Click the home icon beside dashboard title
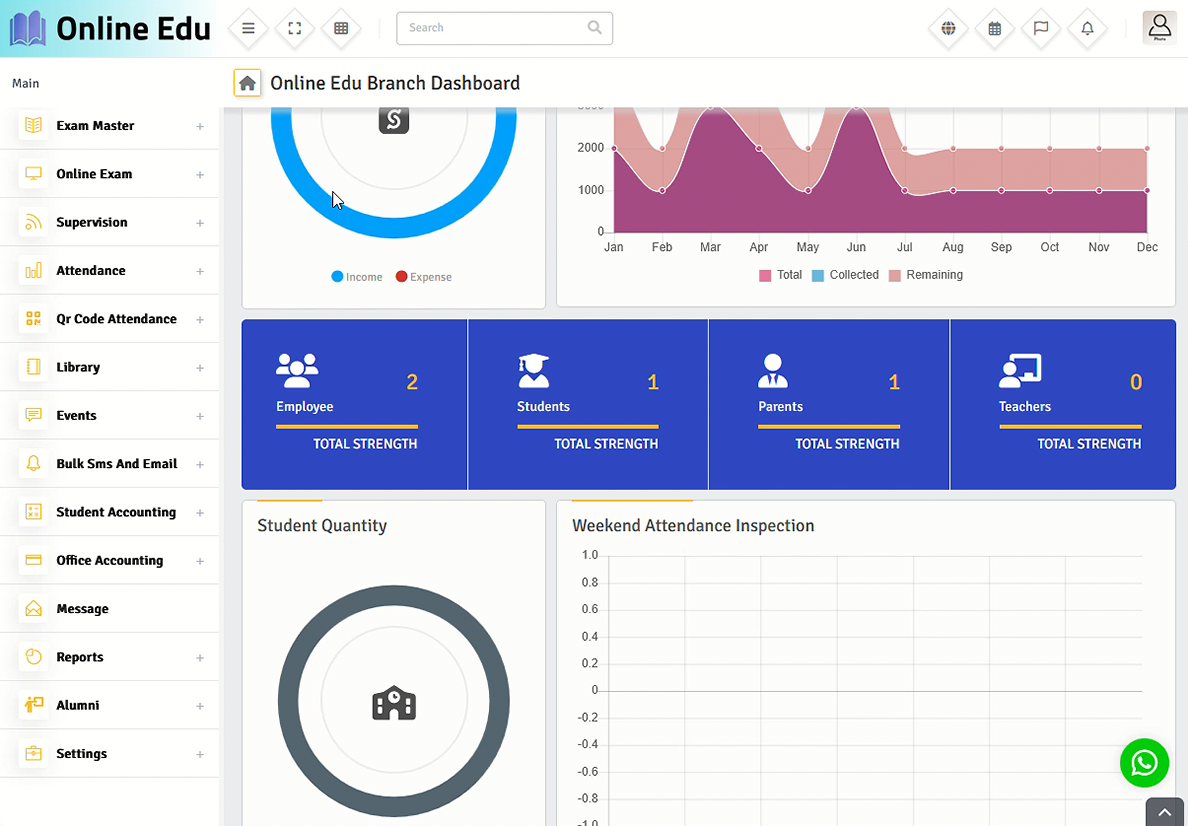This screenshot has width=1188, height=826. (x=247, y=83)
